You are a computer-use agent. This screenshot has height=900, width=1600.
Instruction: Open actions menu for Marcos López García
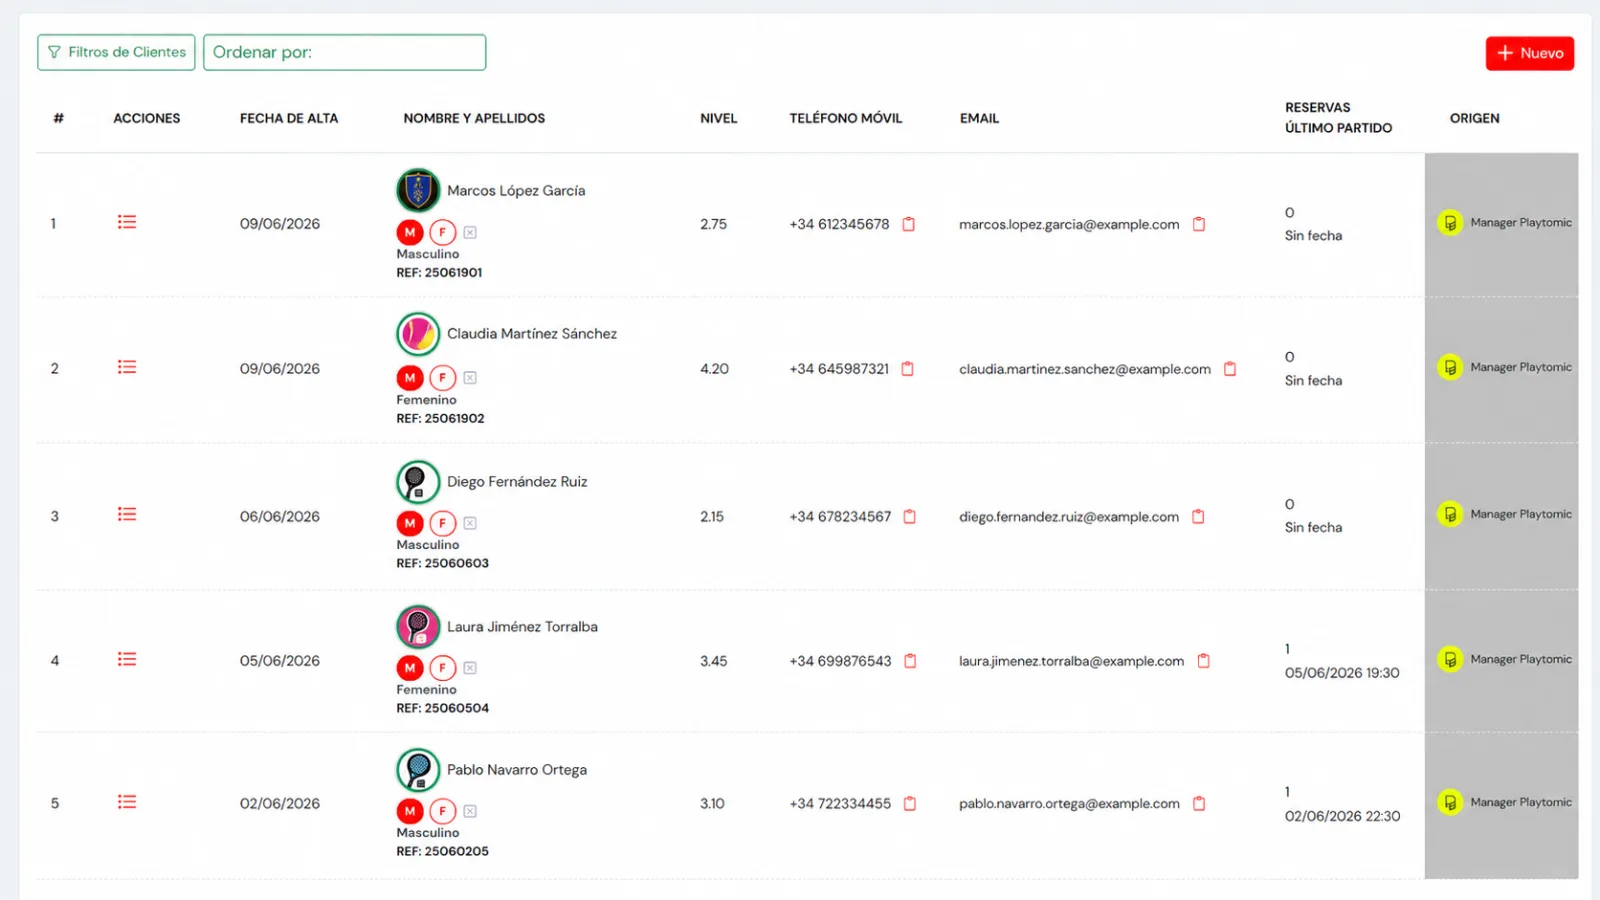click(x=127, y=222)
